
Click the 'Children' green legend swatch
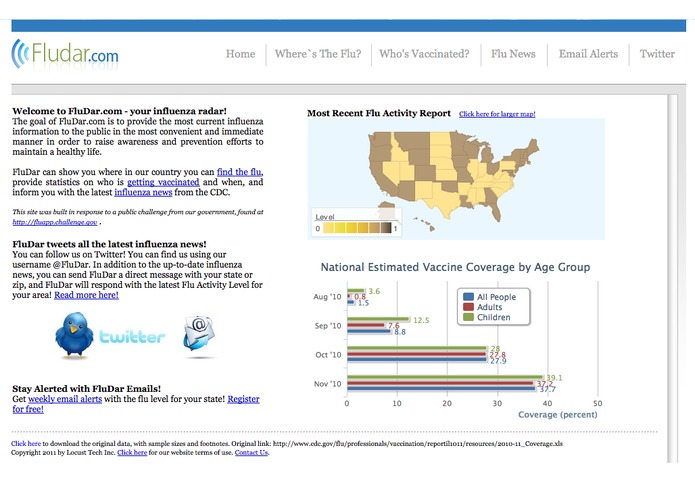468,317
